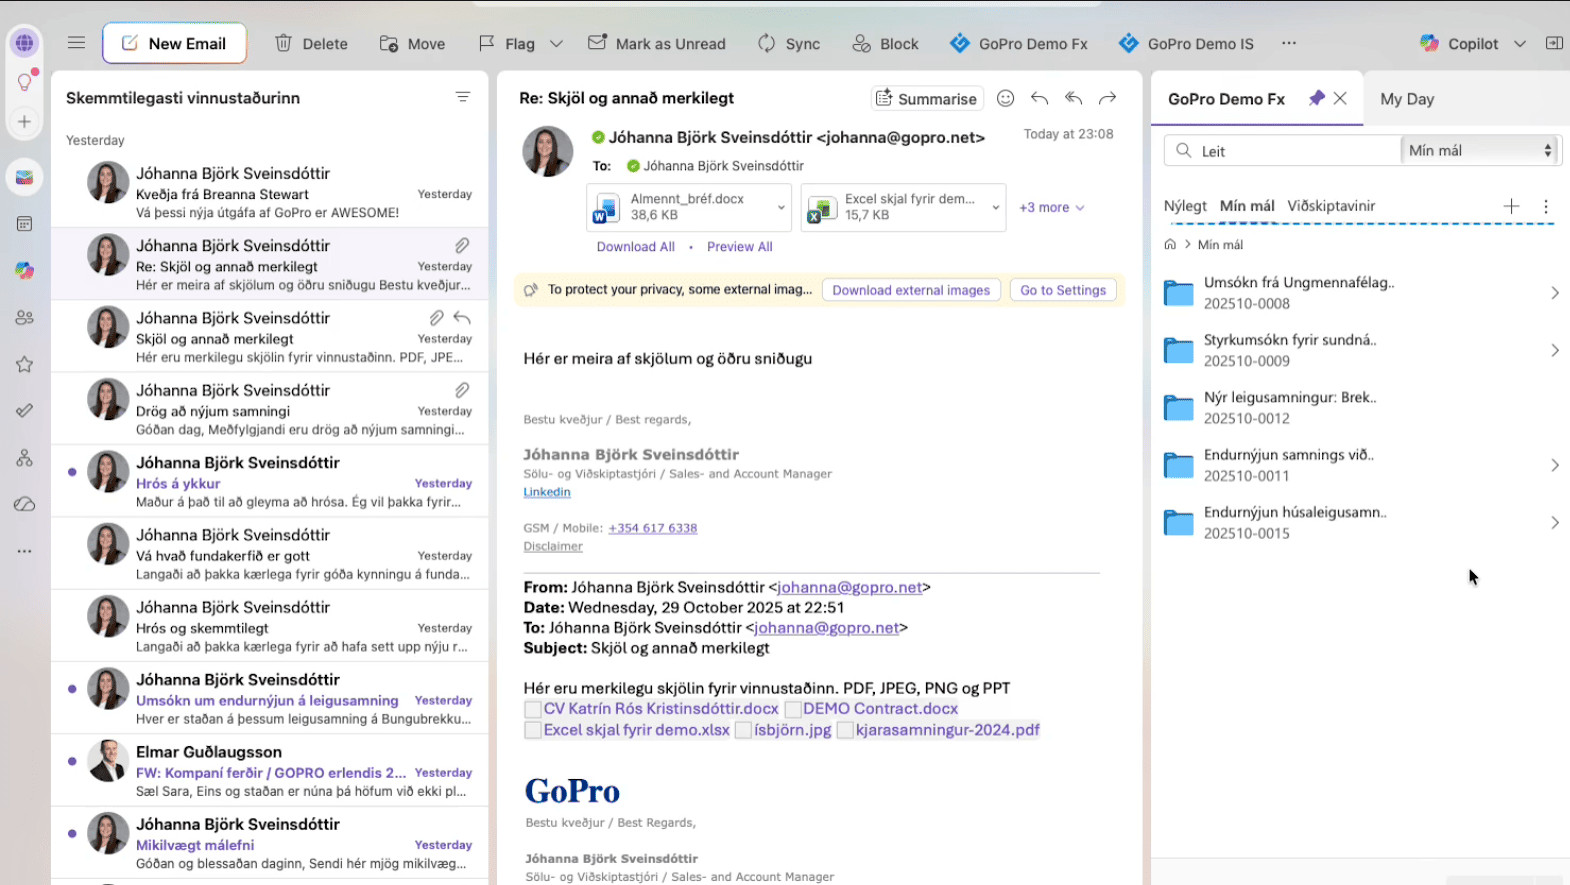Click the plus icon to add a case
Image resolution: width=1570 pixels, height=885 pixels.
pos(1511,206)
